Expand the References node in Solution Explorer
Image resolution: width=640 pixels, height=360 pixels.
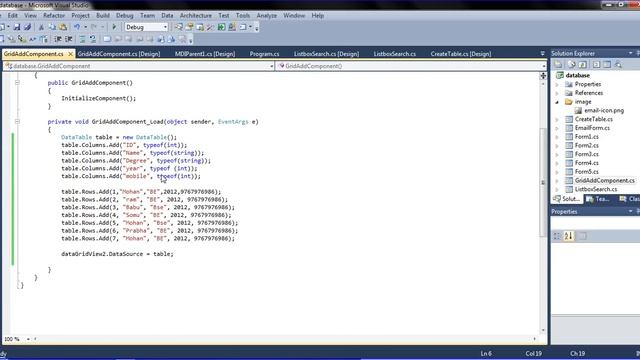pyautogui.click(x=557, y=93)
